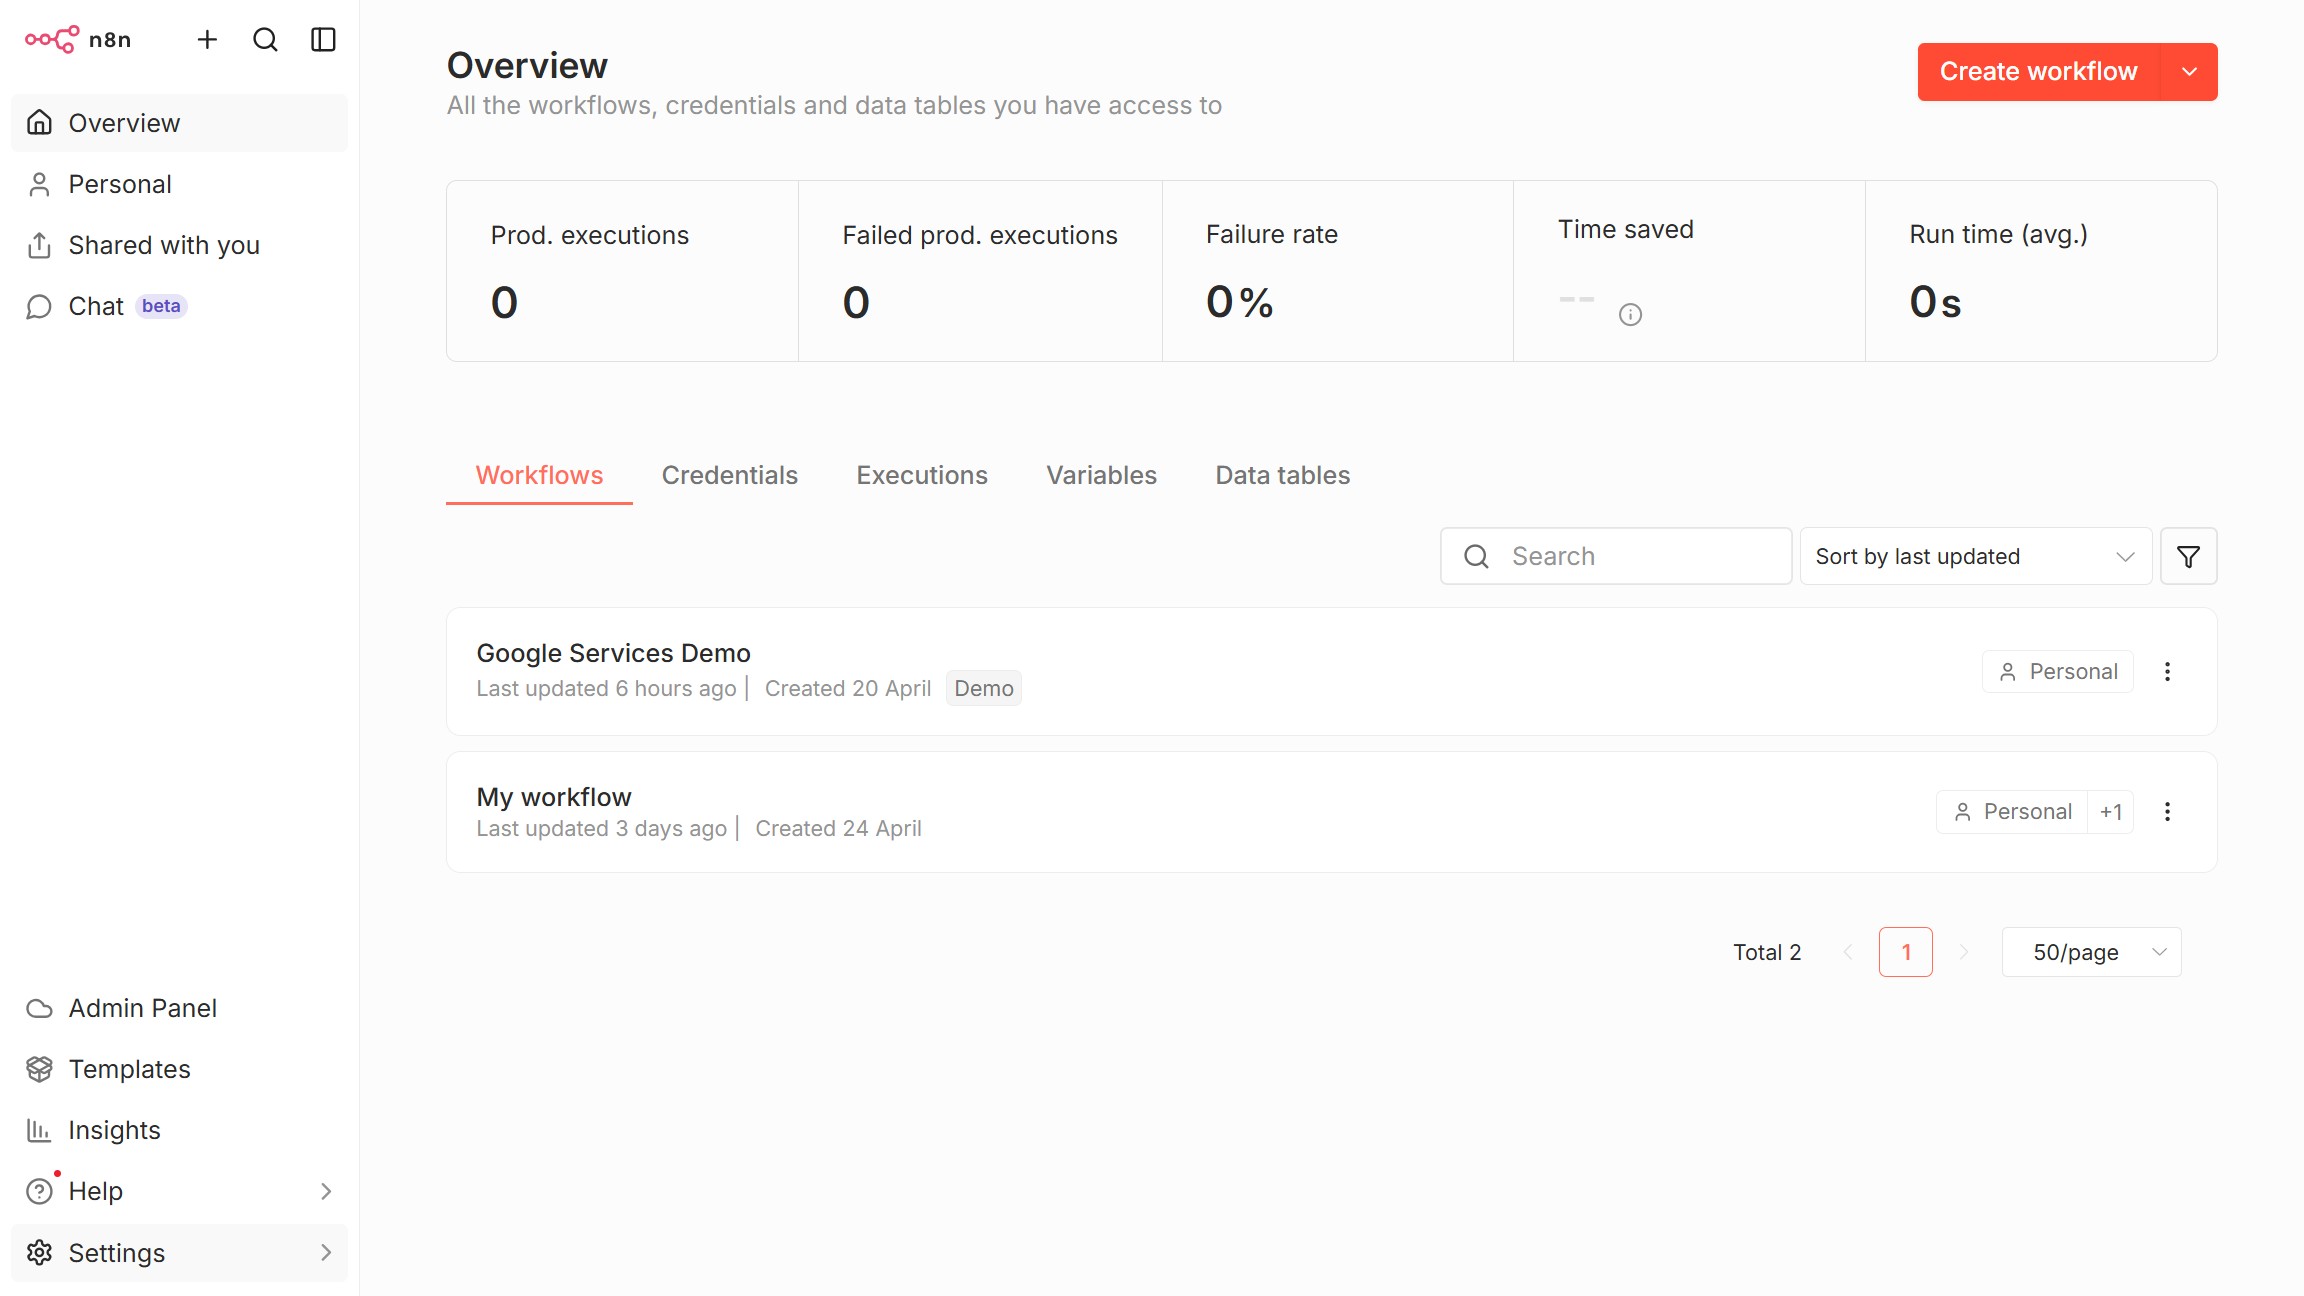The width and height of the screenshot is (2304, 1296).
Task: Go to previous page arrow in pagination
Action: 1848,952
